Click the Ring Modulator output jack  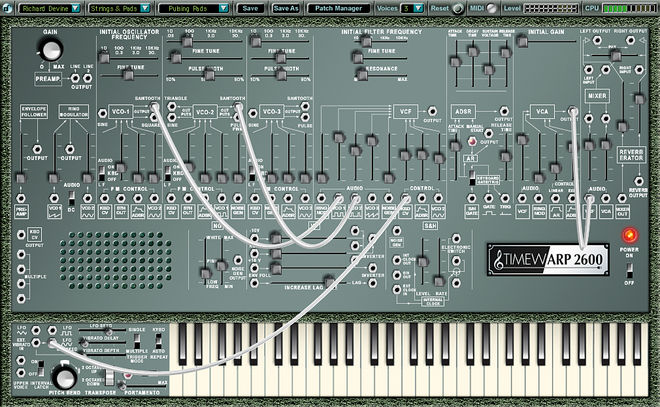pyautogui.click(x=70, y=149)
